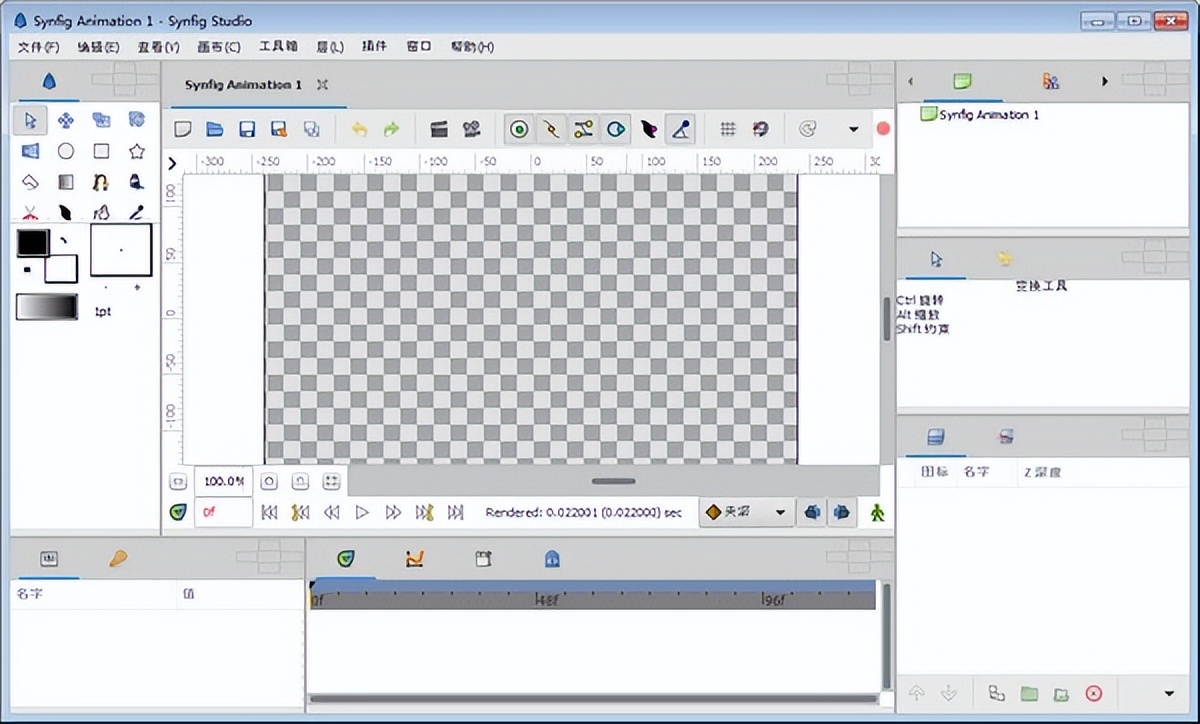Select the Smooth Move tool
Screen dimensions: 1200x724
coord(66,120)
